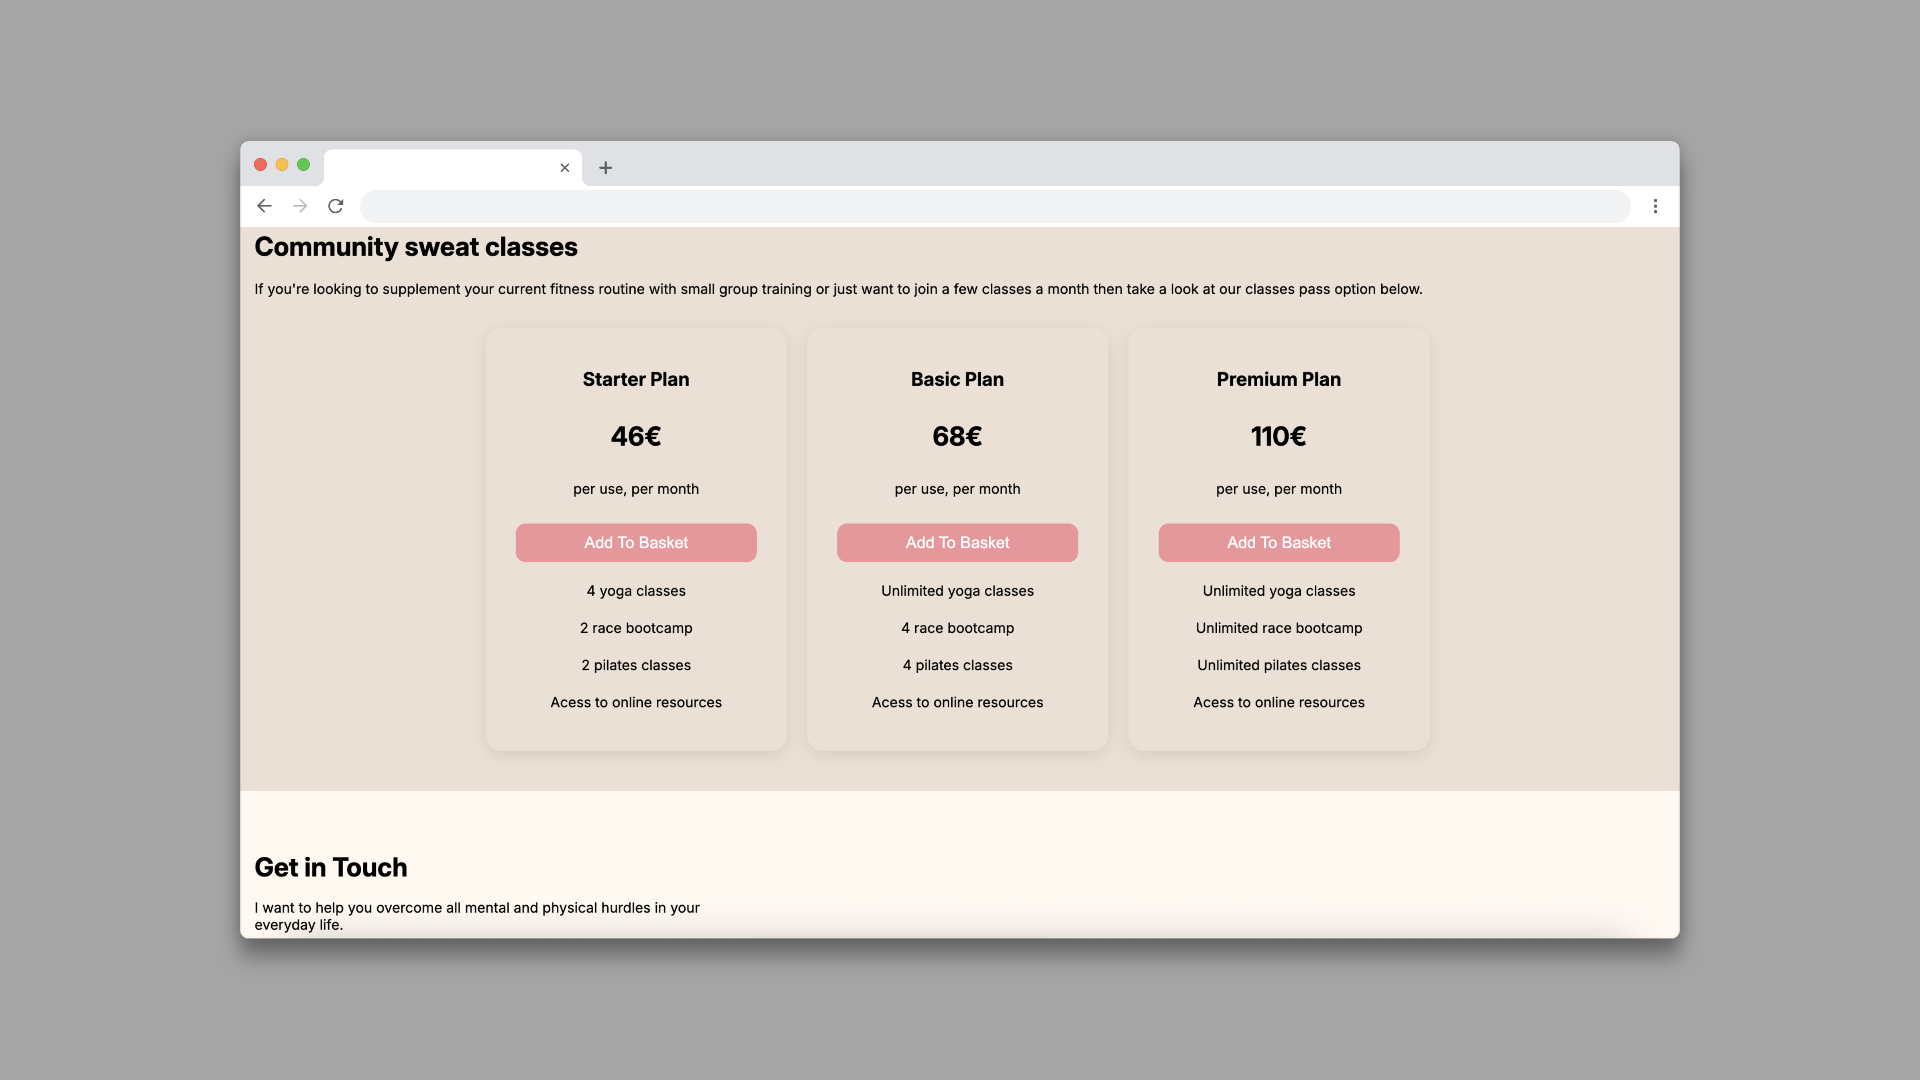Click the green maximize window dot
This screenshot has height=1080, width=1920.
coord(303,165)
